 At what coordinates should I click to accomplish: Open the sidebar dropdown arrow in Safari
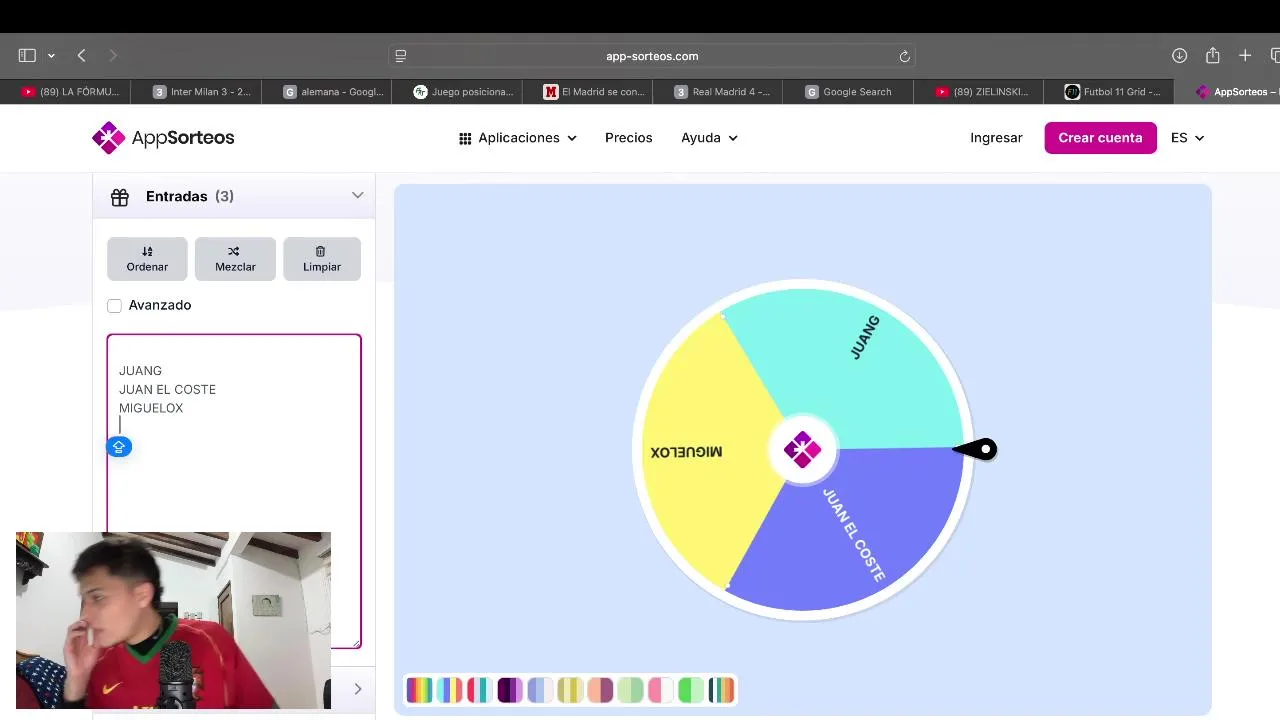click(51, 56)
